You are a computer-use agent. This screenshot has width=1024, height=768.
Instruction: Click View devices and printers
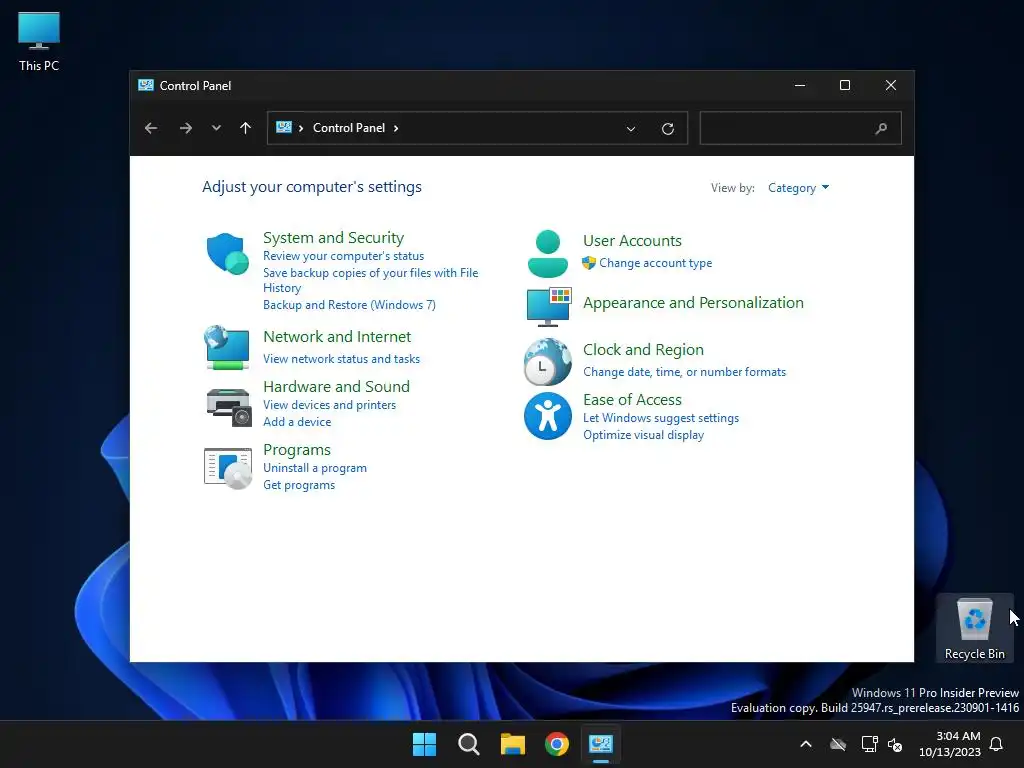(x=329, y=405)
